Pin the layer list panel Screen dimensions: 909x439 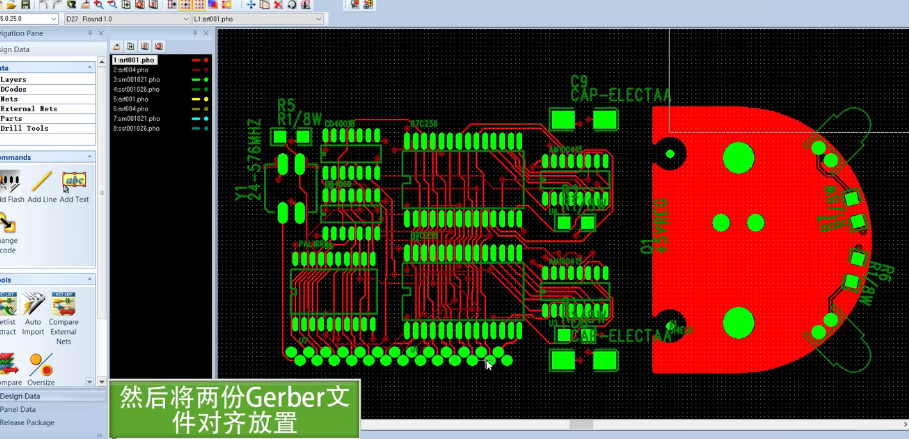click(x=195, y=34)
